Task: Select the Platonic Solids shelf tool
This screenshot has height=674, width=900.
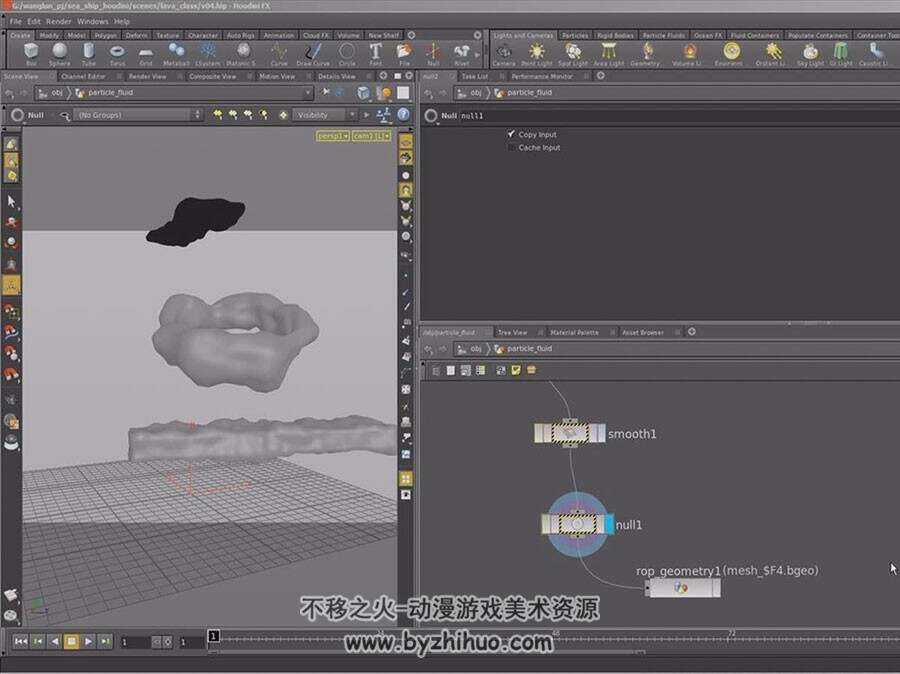Action: [x=242, y=55]
